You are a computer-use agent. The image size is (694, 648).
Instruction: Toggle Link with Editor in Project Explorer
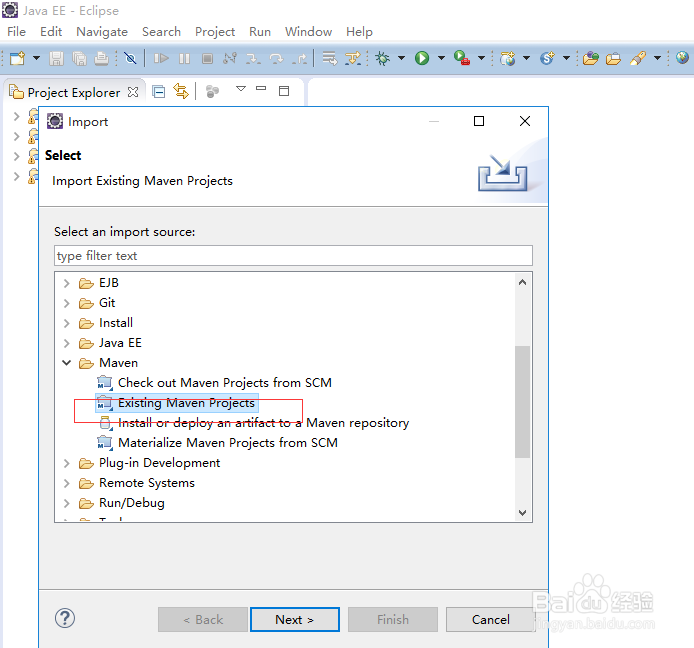tap(181, 92)
